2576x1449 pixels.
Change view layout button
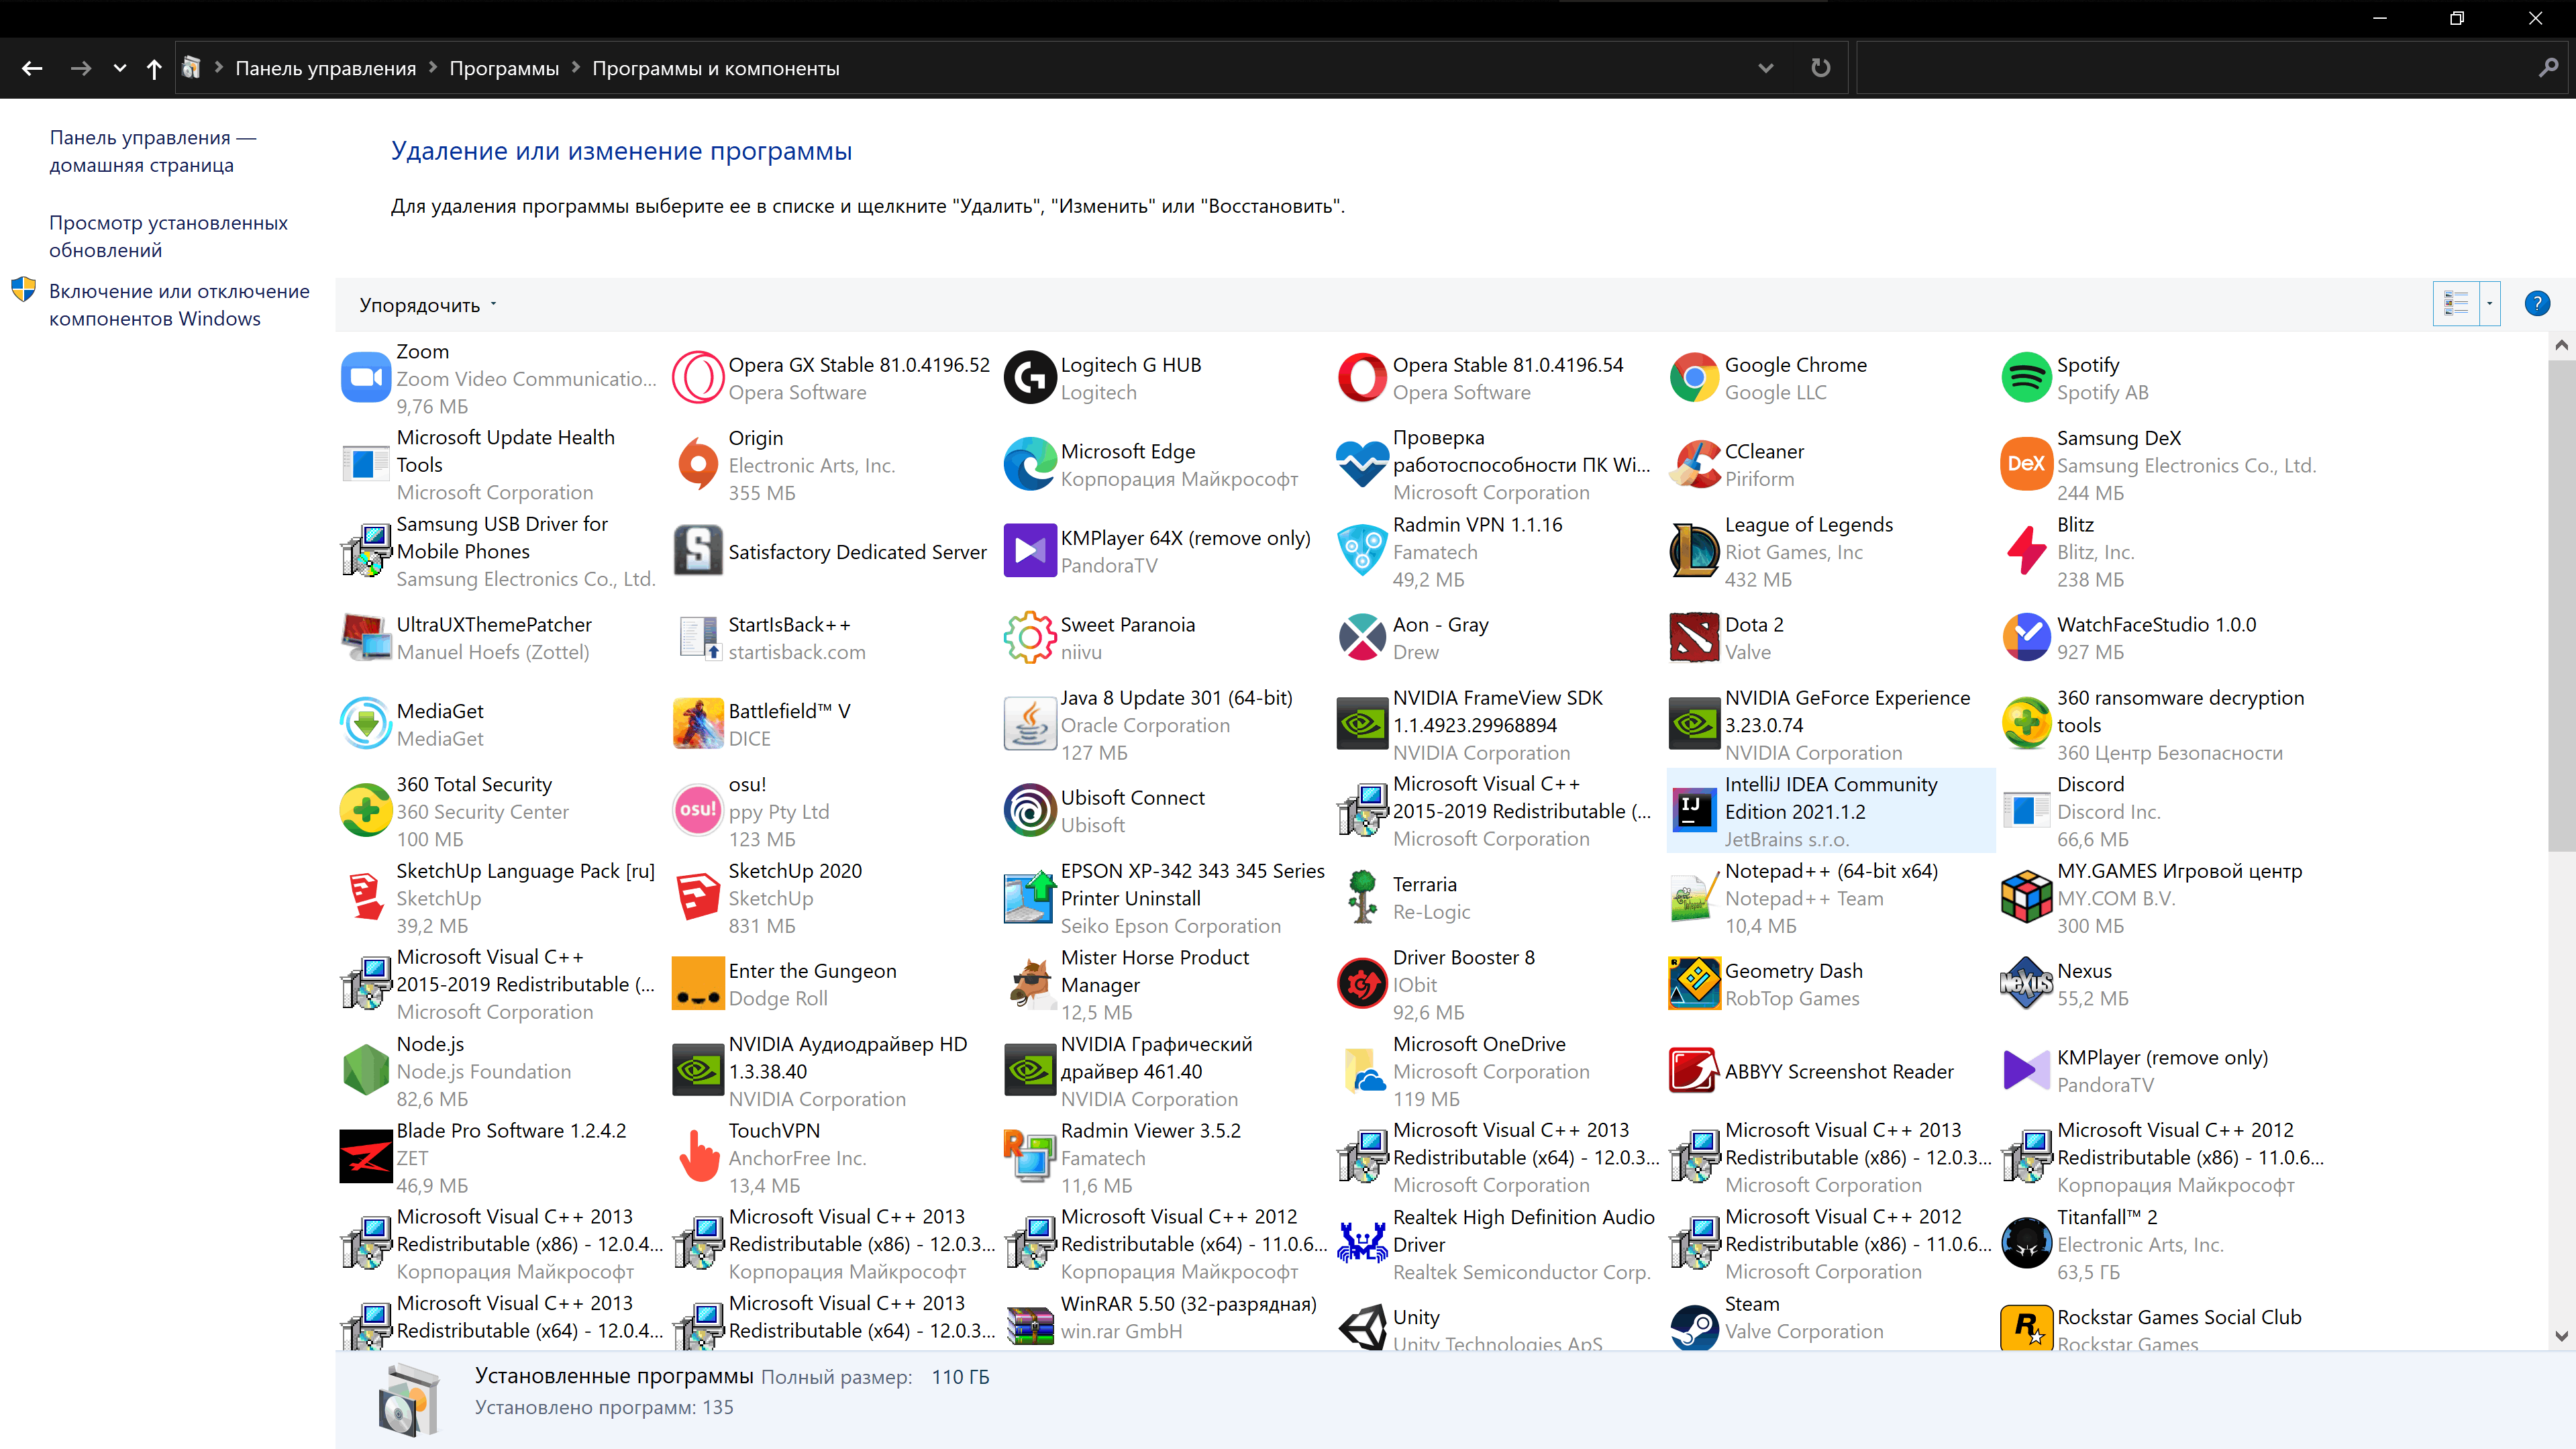tap(2457, 304)
